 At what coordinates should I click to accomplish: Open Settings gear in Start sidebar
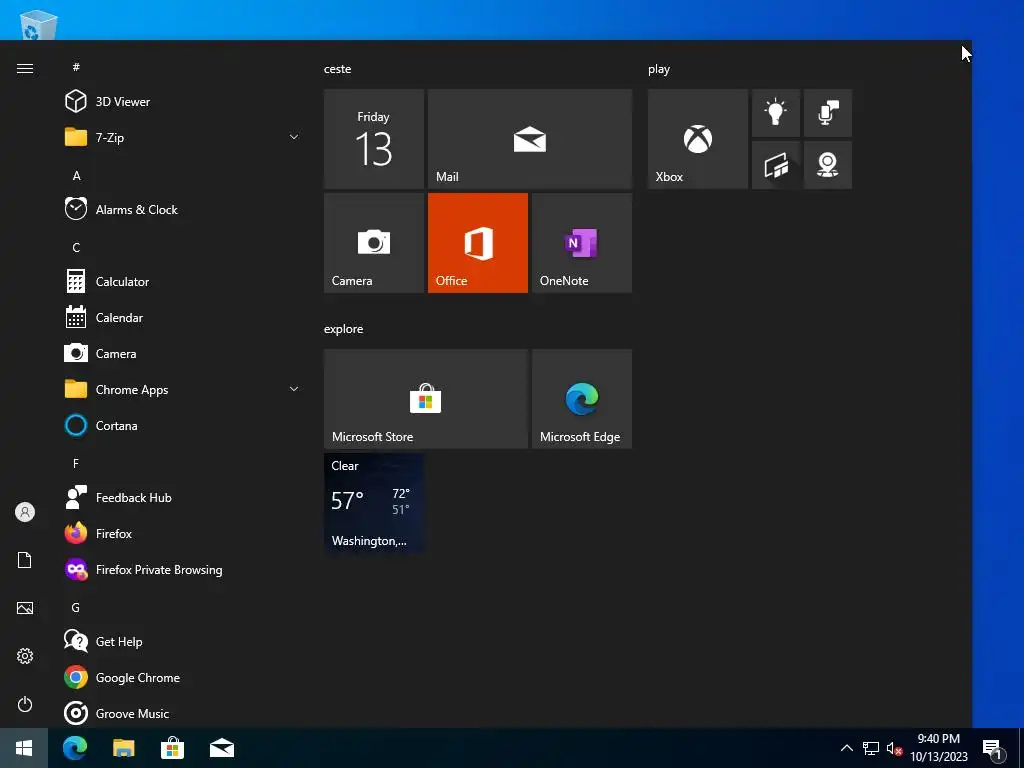click(x=25, y=656)
